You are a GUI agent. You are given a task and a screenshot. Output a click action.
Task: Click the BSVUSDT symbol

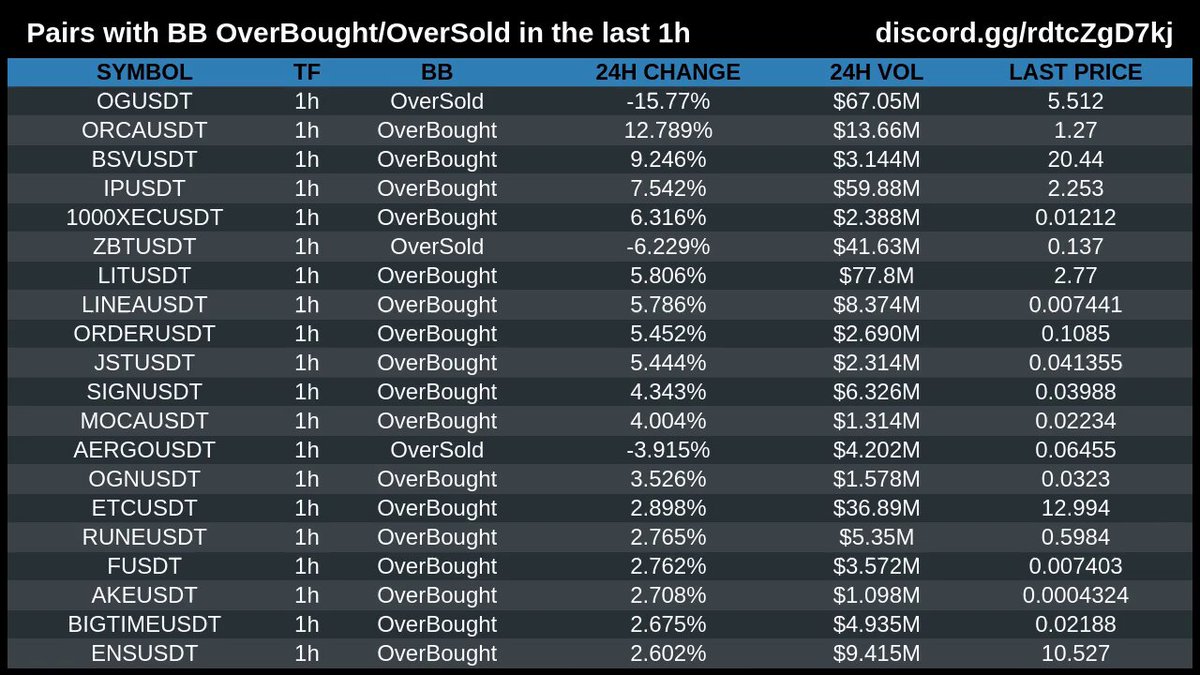click(145, 160)
